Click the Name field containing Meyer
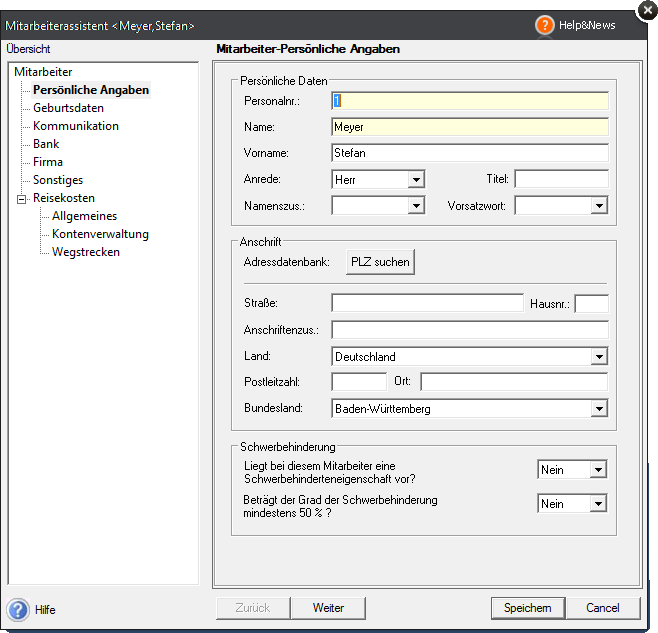The image size is (658, 633). point(470,127)
